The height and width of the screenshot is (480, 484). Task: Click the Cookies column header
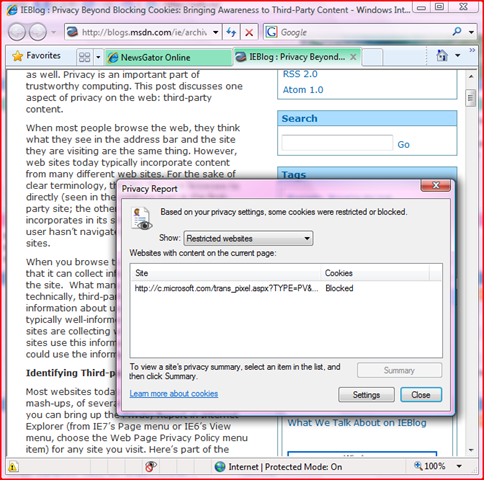coord(375,273)
